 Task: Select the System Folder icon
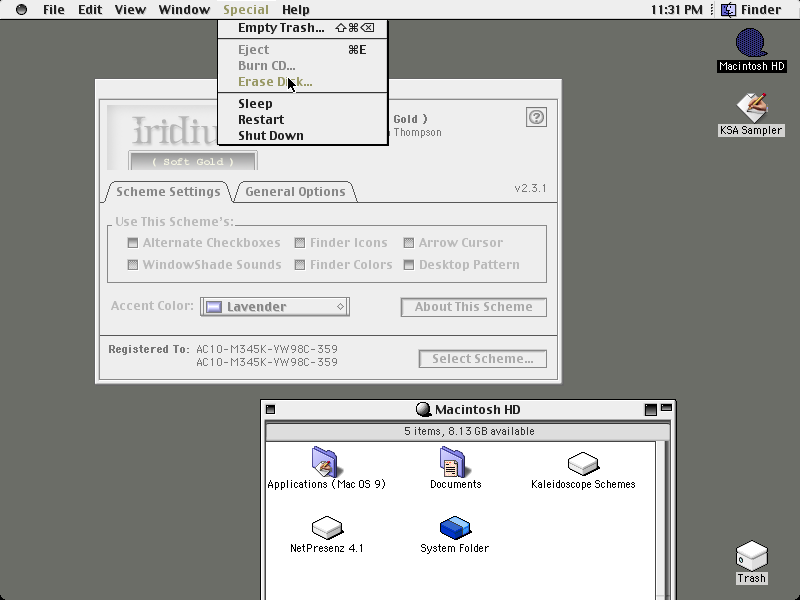click(x=455, y=528)
